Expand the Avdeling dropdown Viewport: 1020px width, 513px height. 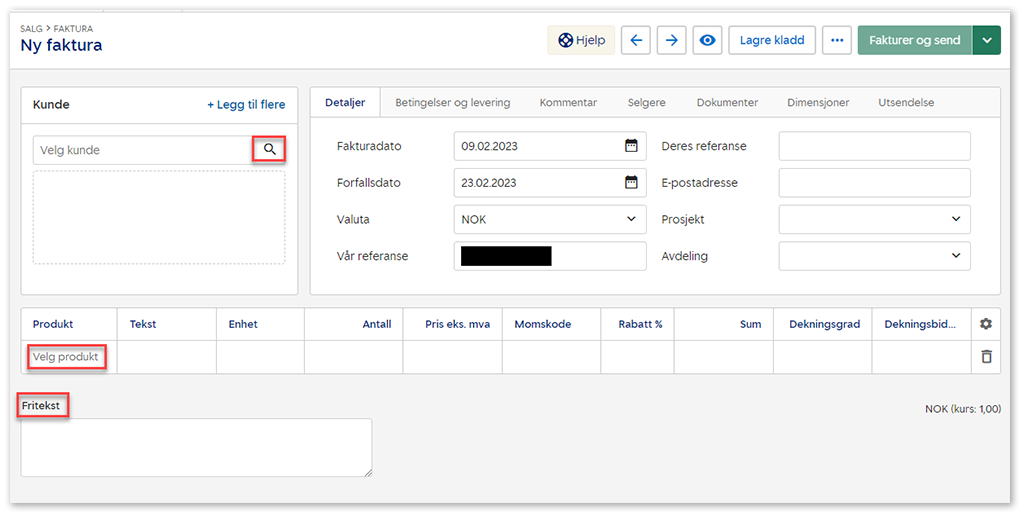click(955, 256)
